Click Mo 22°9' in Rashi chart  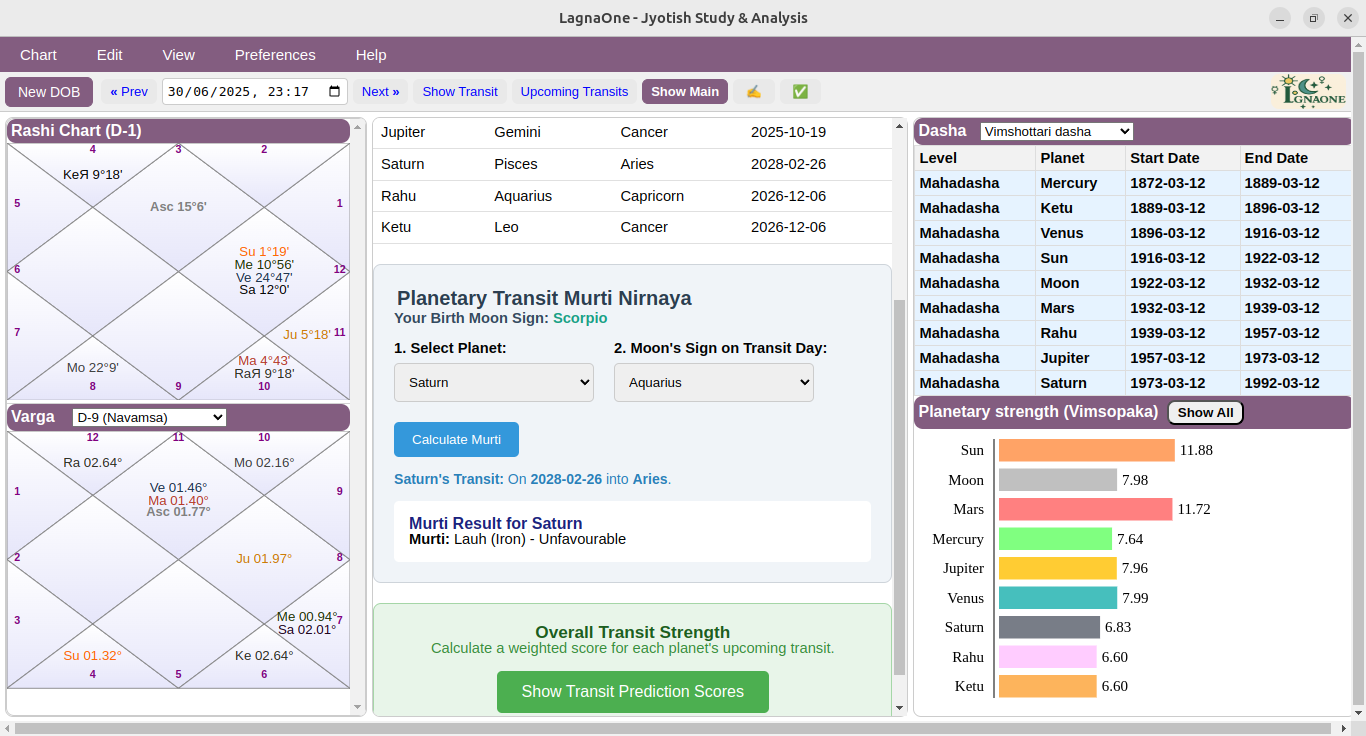[92, 368]
